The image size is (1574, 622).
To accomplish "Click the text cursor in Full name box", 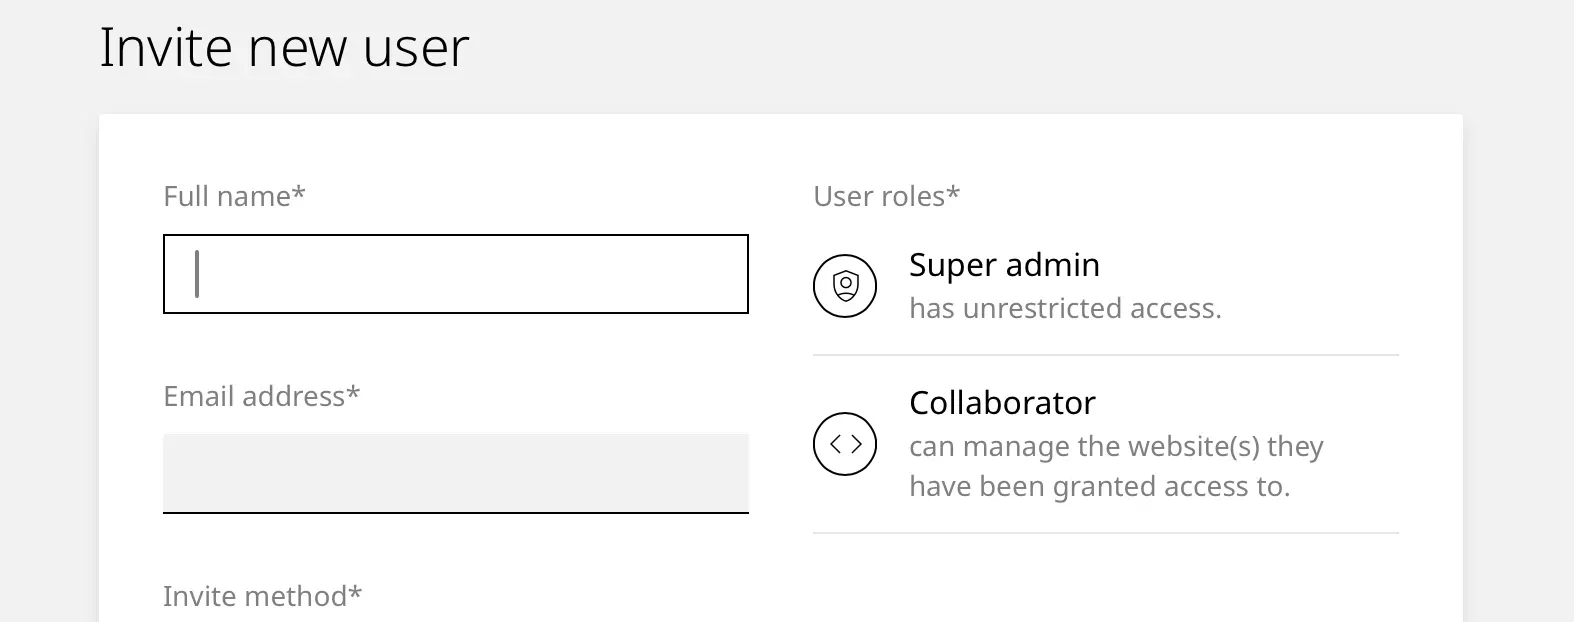I will pos(197,274).
